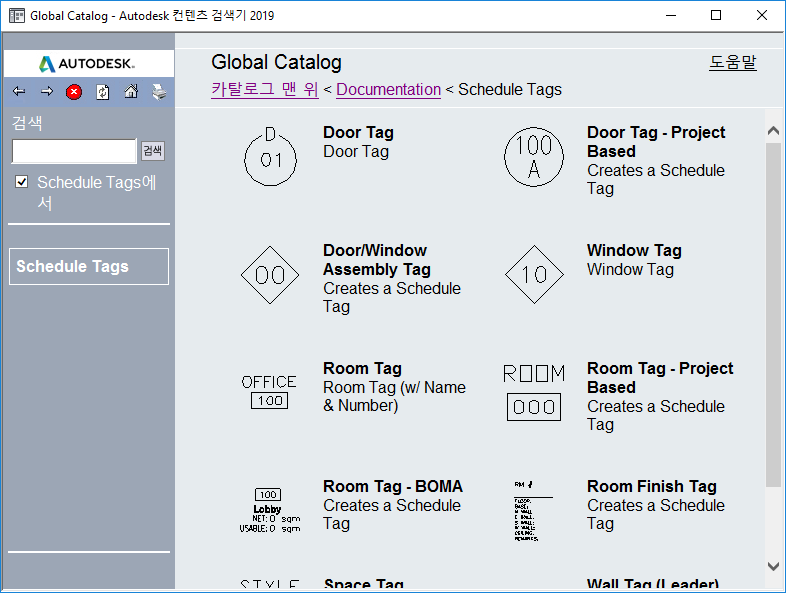Image resolution: width=786 pixels, height=593 pixels.
Task: Click the 'Door/Window Assembly Tag' title
Action: tap(377, 260)
